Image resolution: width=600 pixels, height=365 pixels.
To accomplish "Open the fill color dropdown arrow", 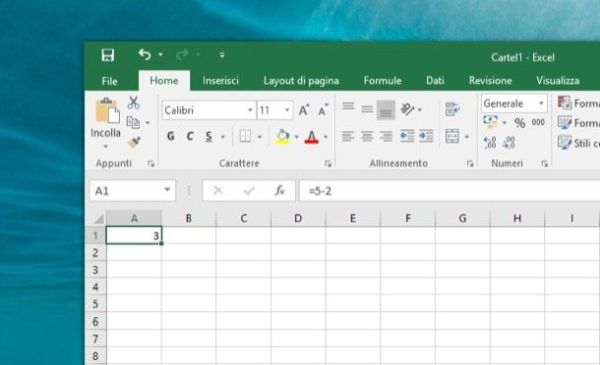I will coord(296,137).
